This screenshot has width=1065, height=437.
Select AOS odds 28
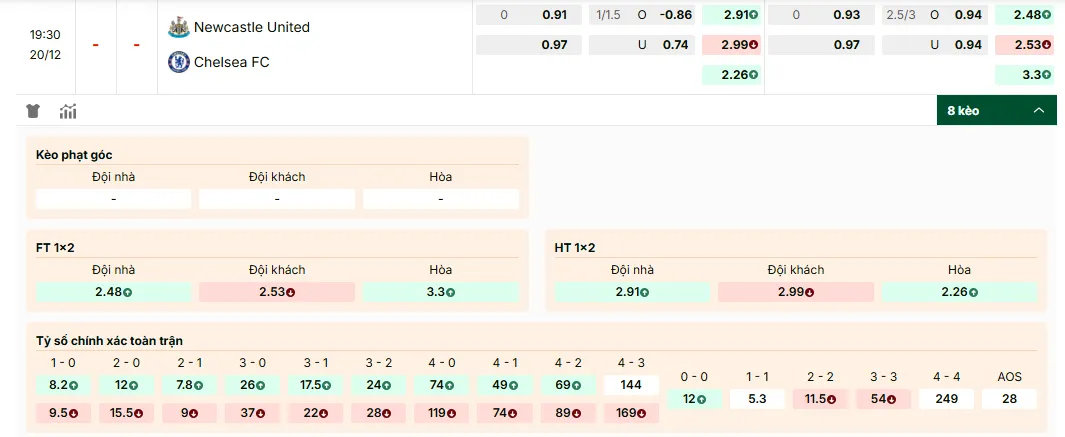[1009, 399]
